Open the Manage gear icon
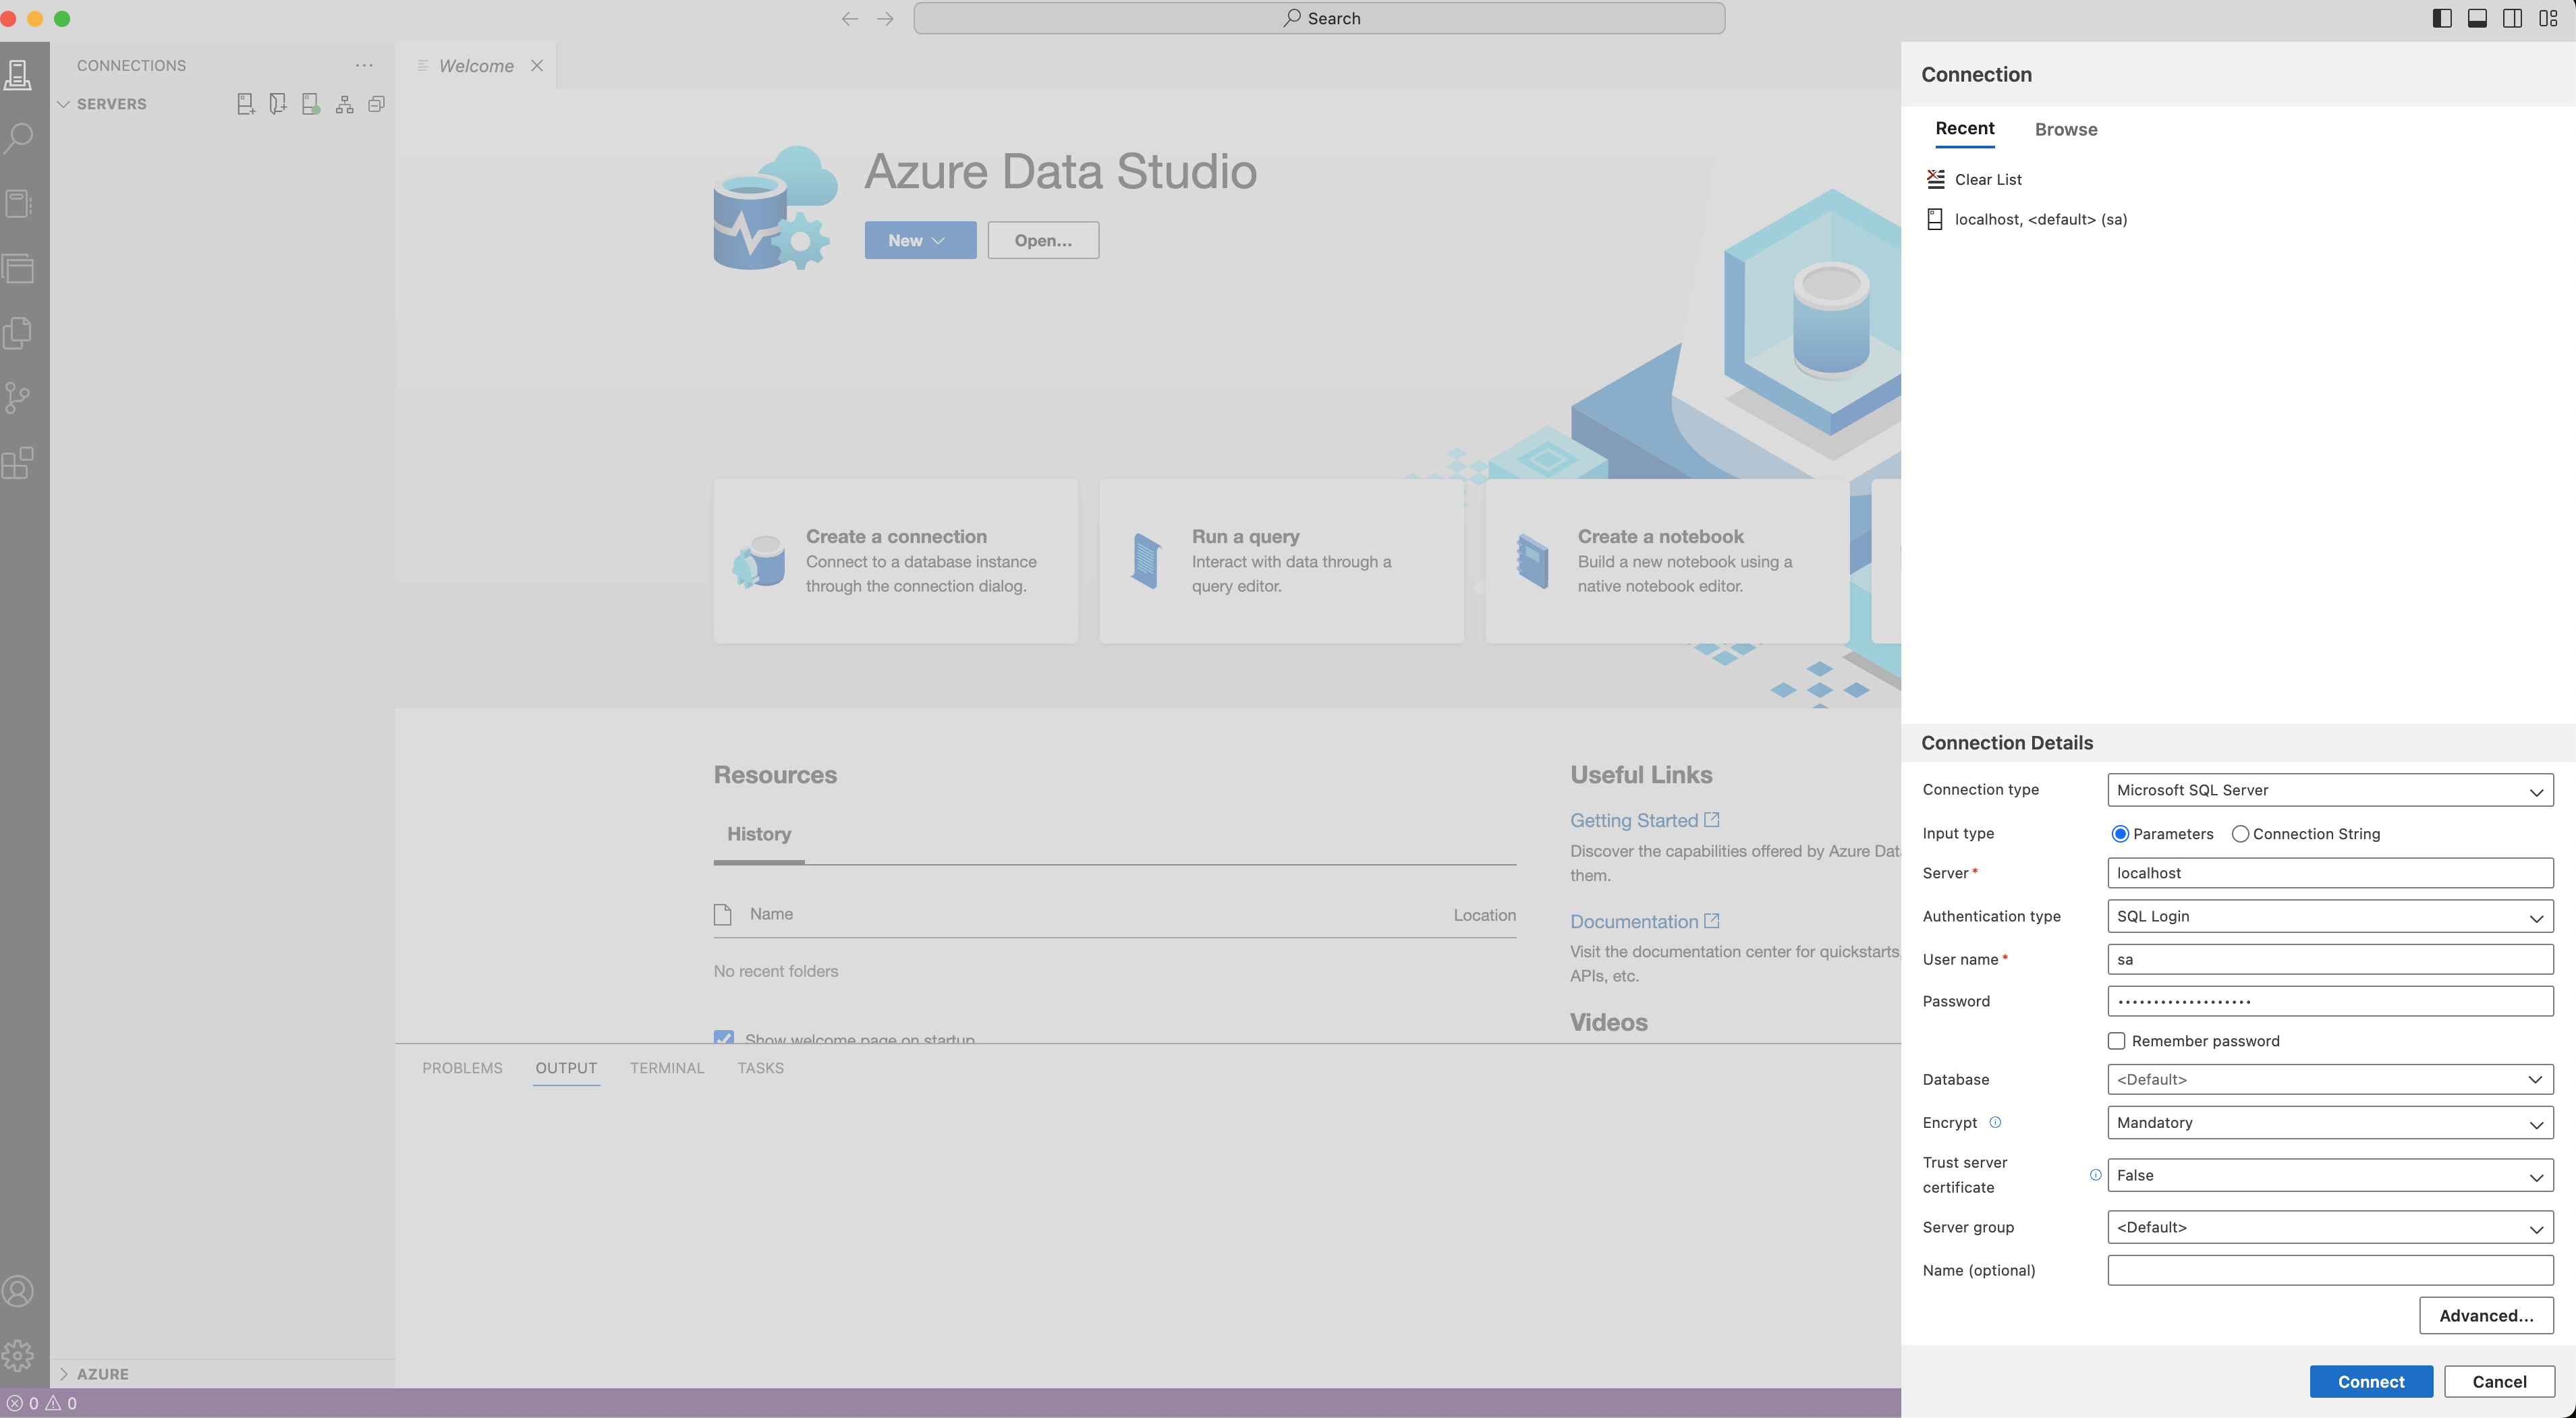Image resolution: width=2576 pixels, height=1418 pixels. coord(19,1356)
